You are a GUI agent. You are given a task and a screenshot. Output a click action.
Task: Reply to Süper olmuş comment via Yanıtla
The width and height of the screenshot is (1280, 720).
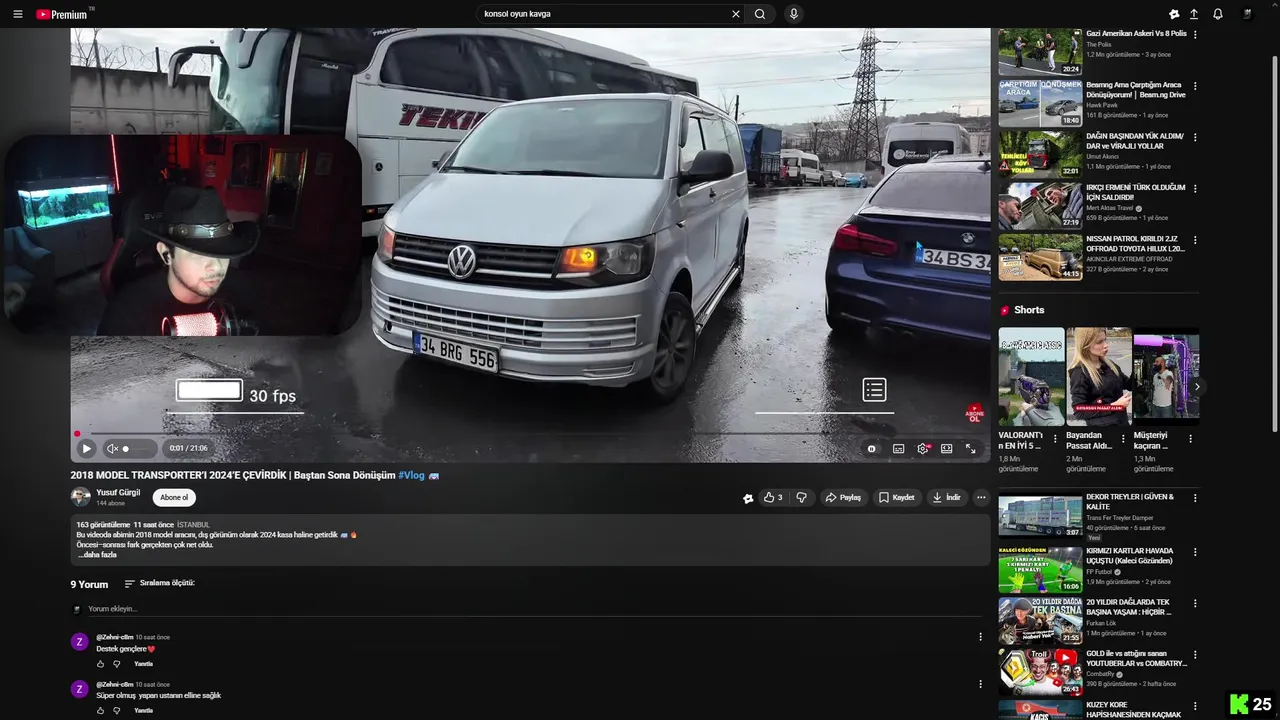coord(143,710)
